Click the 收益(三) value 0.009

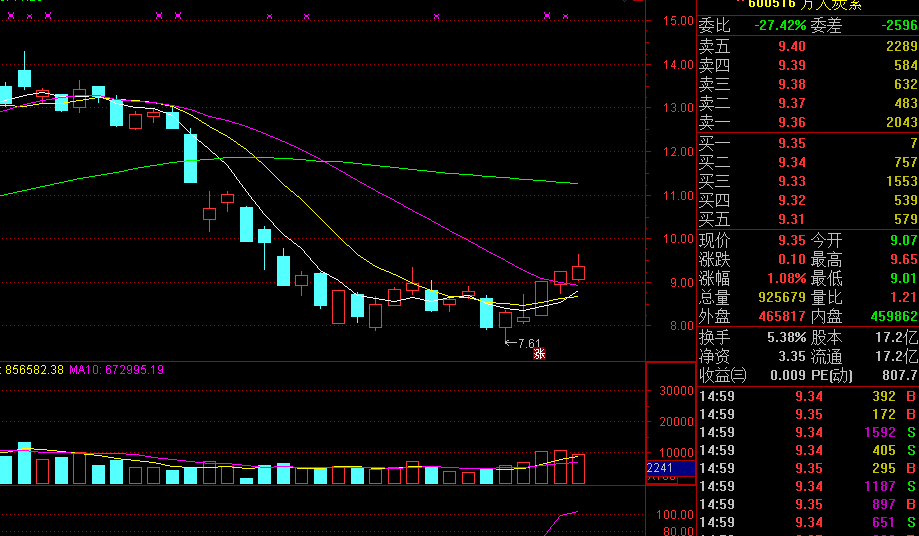788,375
